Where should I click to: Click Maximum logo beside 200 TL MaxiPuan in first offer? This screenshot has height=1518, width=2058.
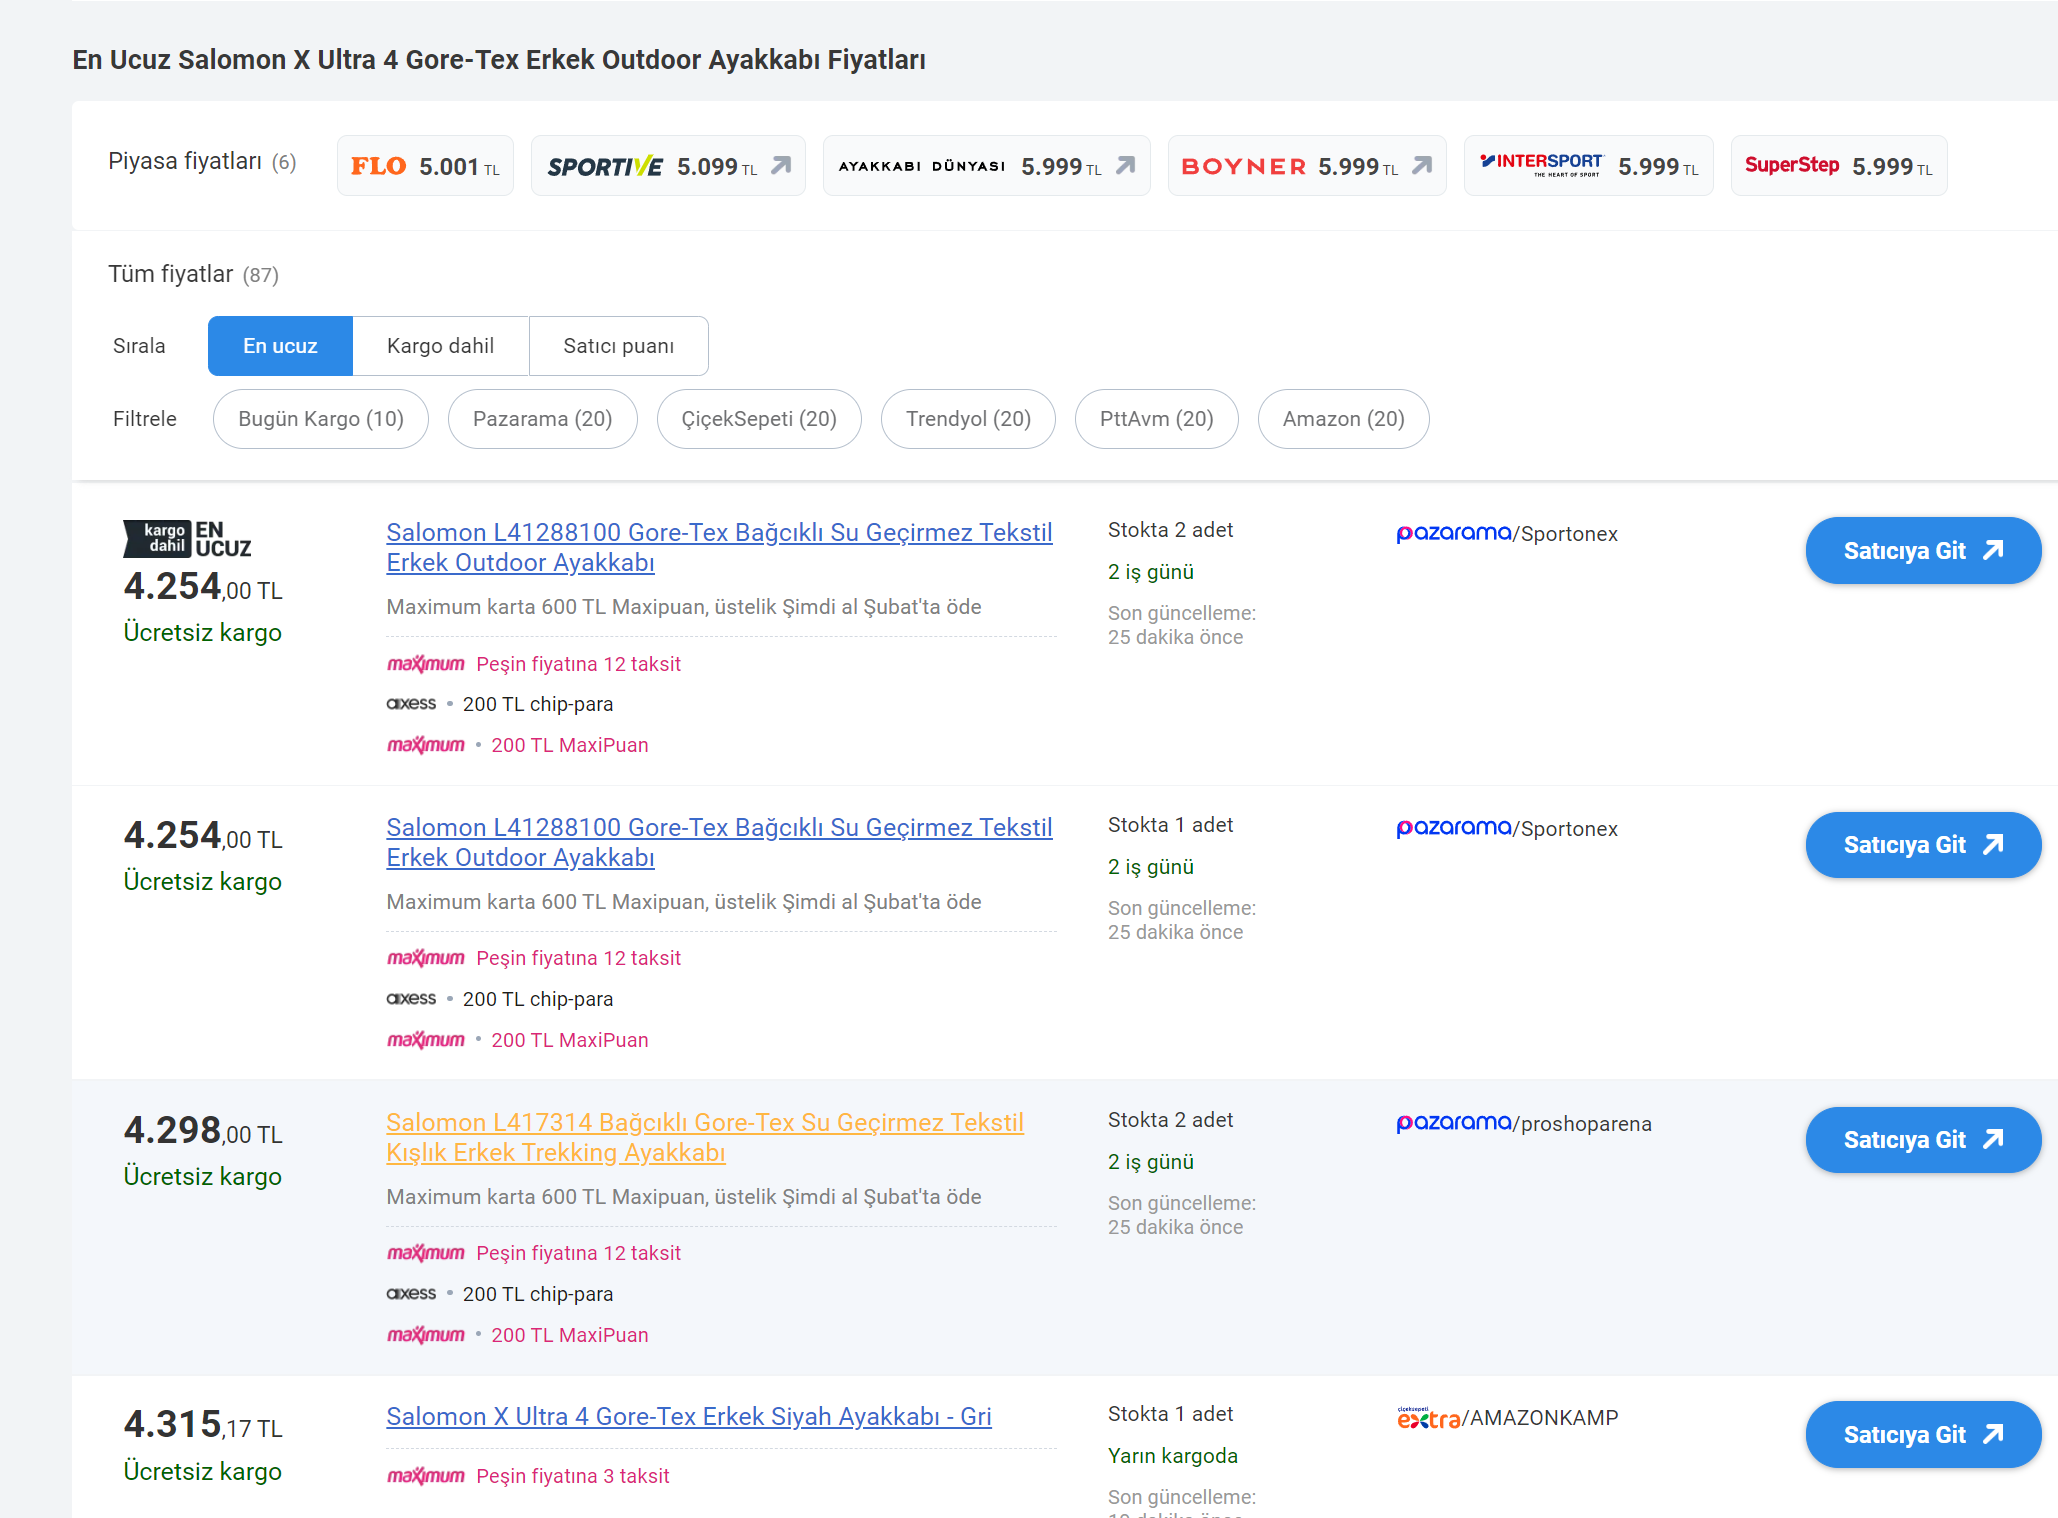(426, 745)
